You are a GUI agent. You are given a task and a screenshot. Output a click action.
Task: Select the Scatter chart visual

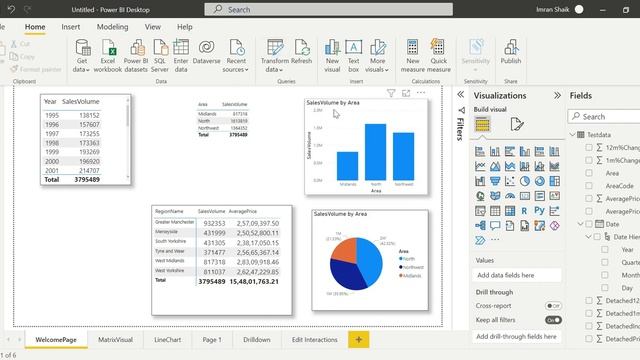(510, 181)
